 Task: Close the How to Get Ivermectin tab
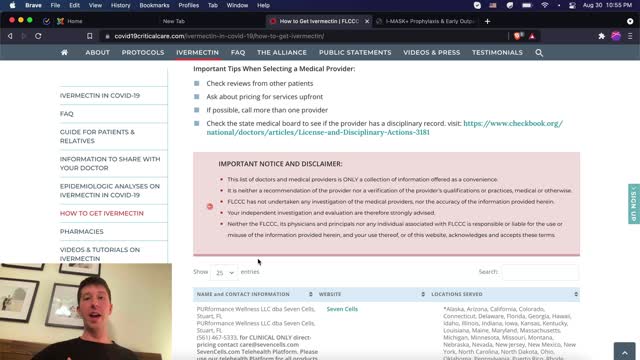[x=367, y=21]
